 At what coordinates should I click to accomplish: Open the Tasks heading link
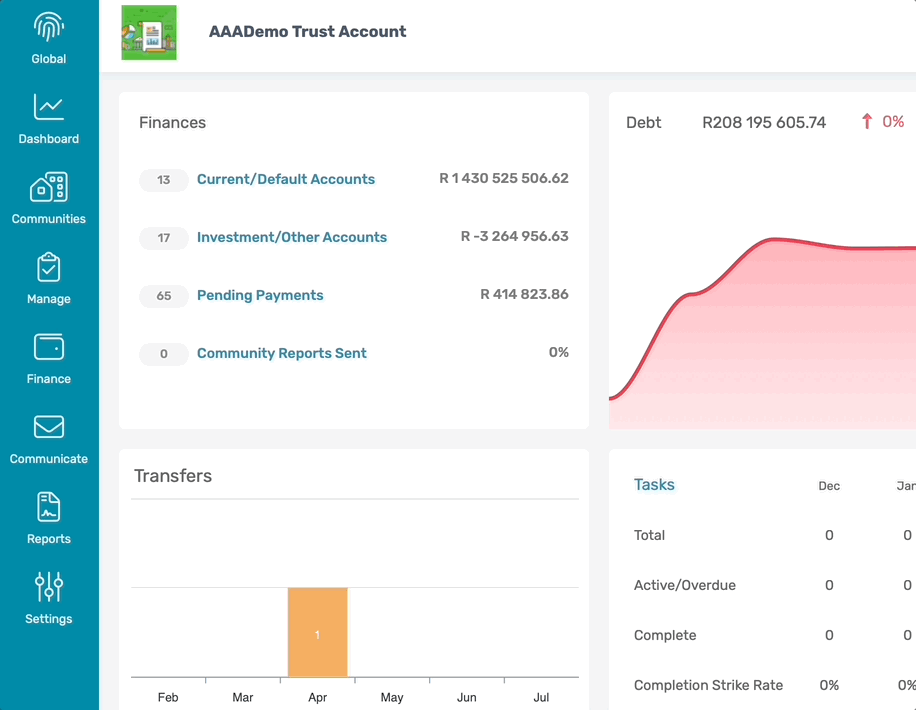654,484
